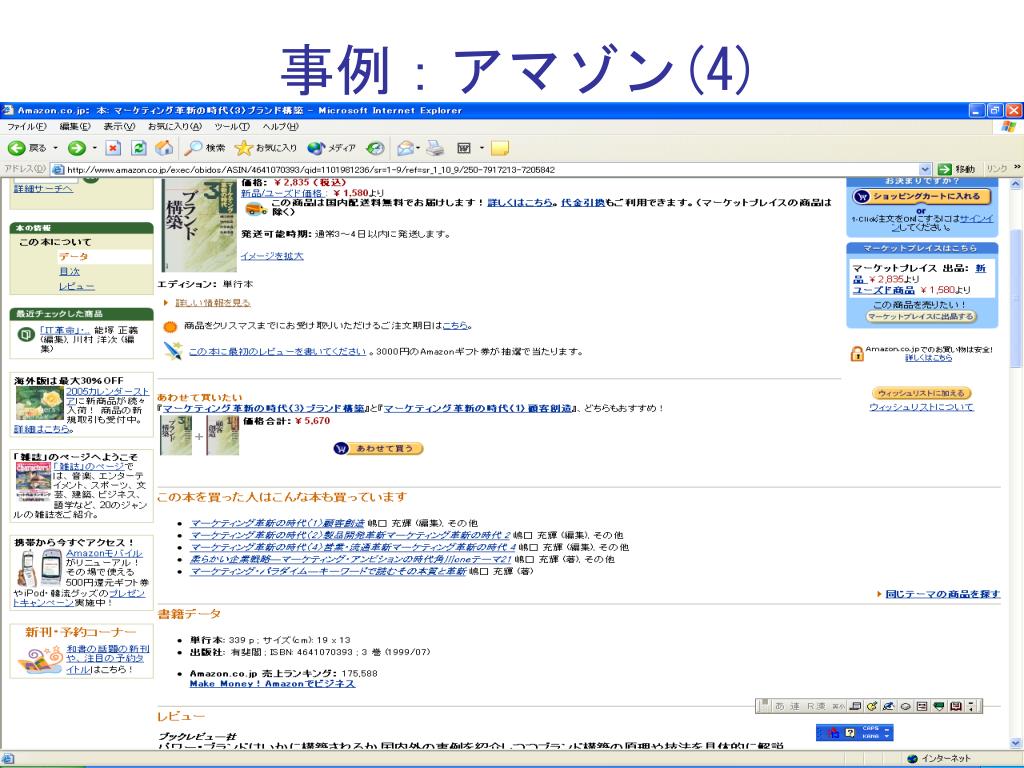This screenshot has height=768, width=1024.
Task: Click the padlock security icon
Action: click(856, 353)
